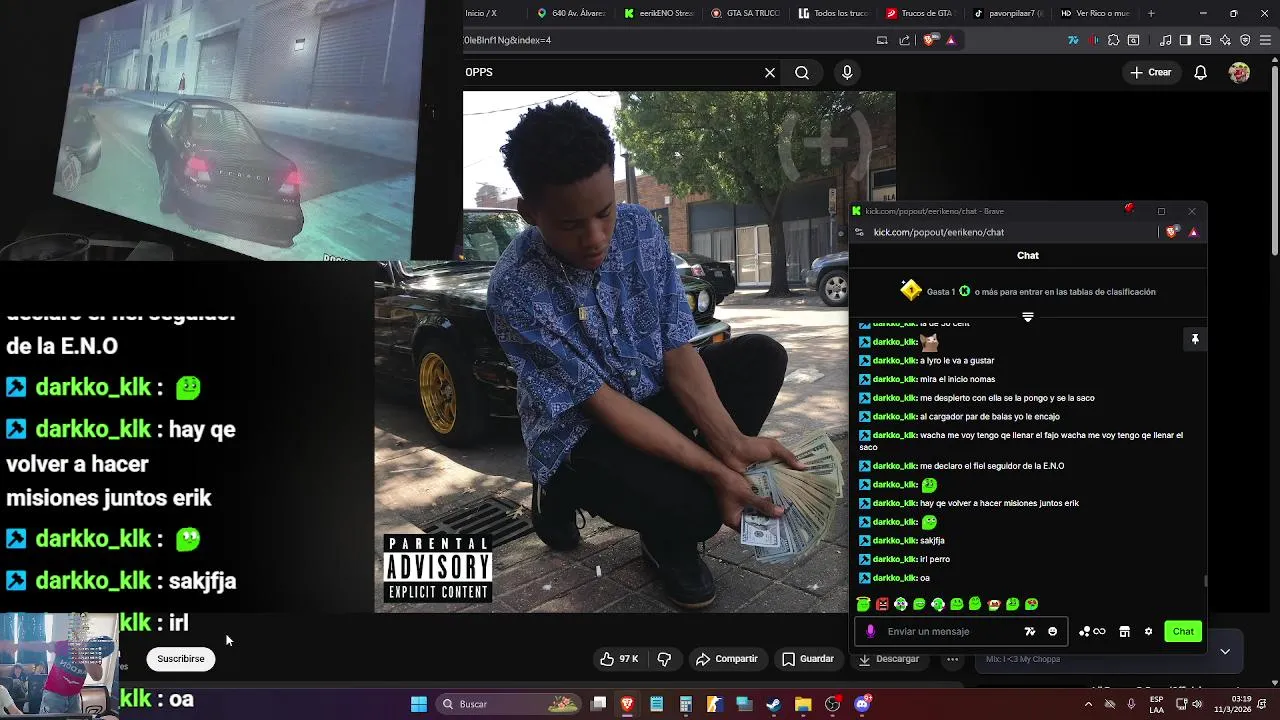Switch to the Ver Rico o muerto tab
This screenshot has width=1280, height=720.
click(1095, 13)
